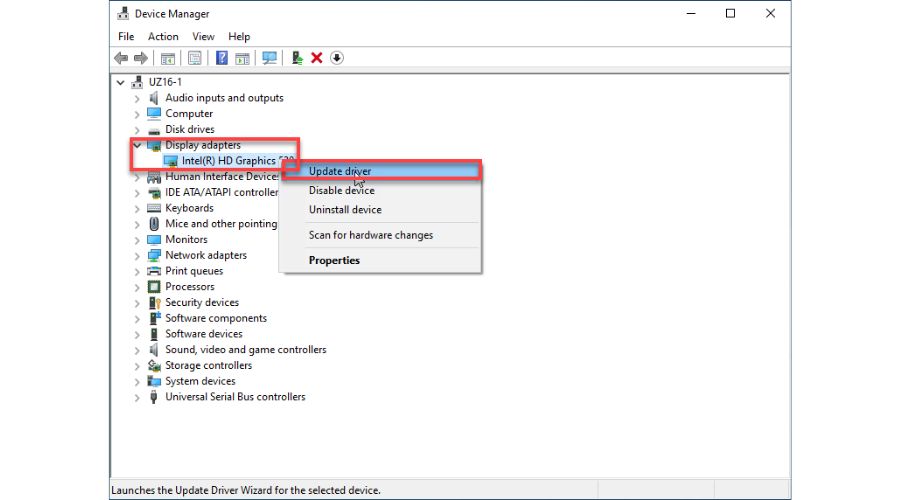Minimize the Device Manager window

point(691,13)
